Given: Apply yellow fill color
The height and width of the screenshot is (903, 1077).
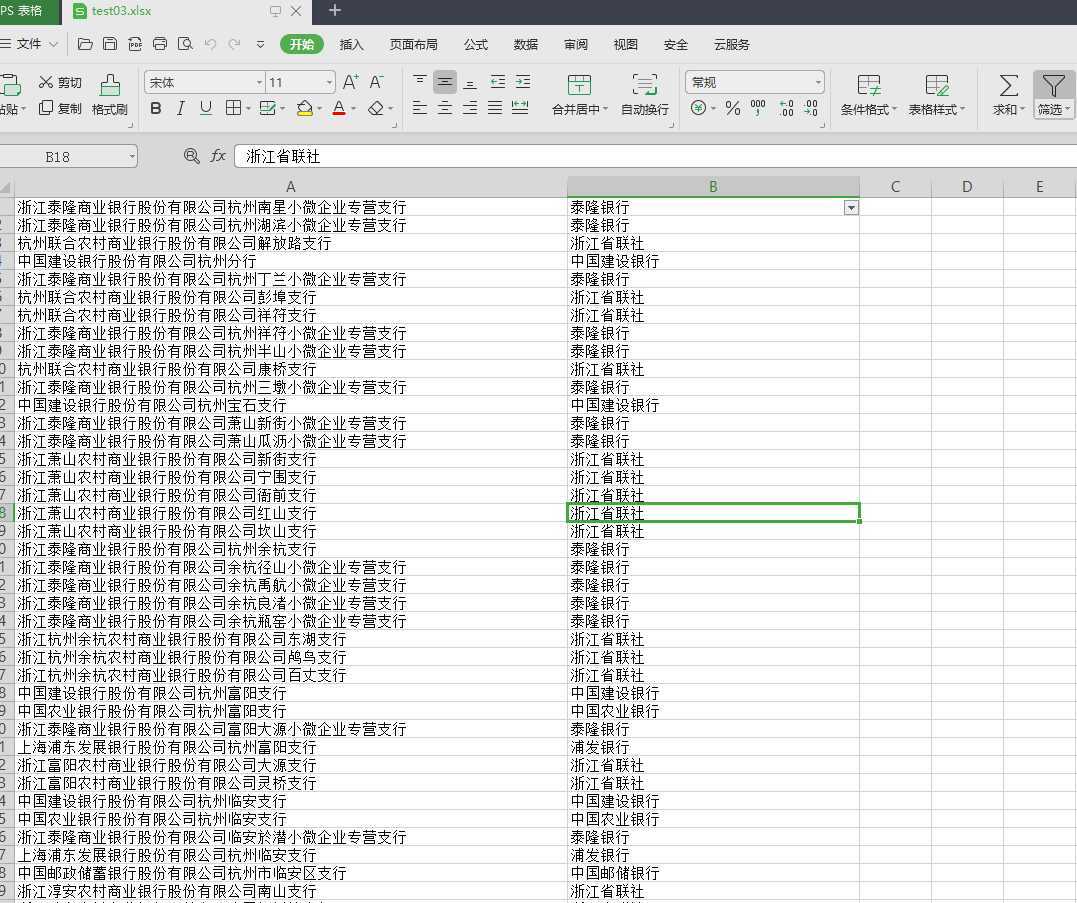Looking at the screenshot, I should [x=304, y=108].
